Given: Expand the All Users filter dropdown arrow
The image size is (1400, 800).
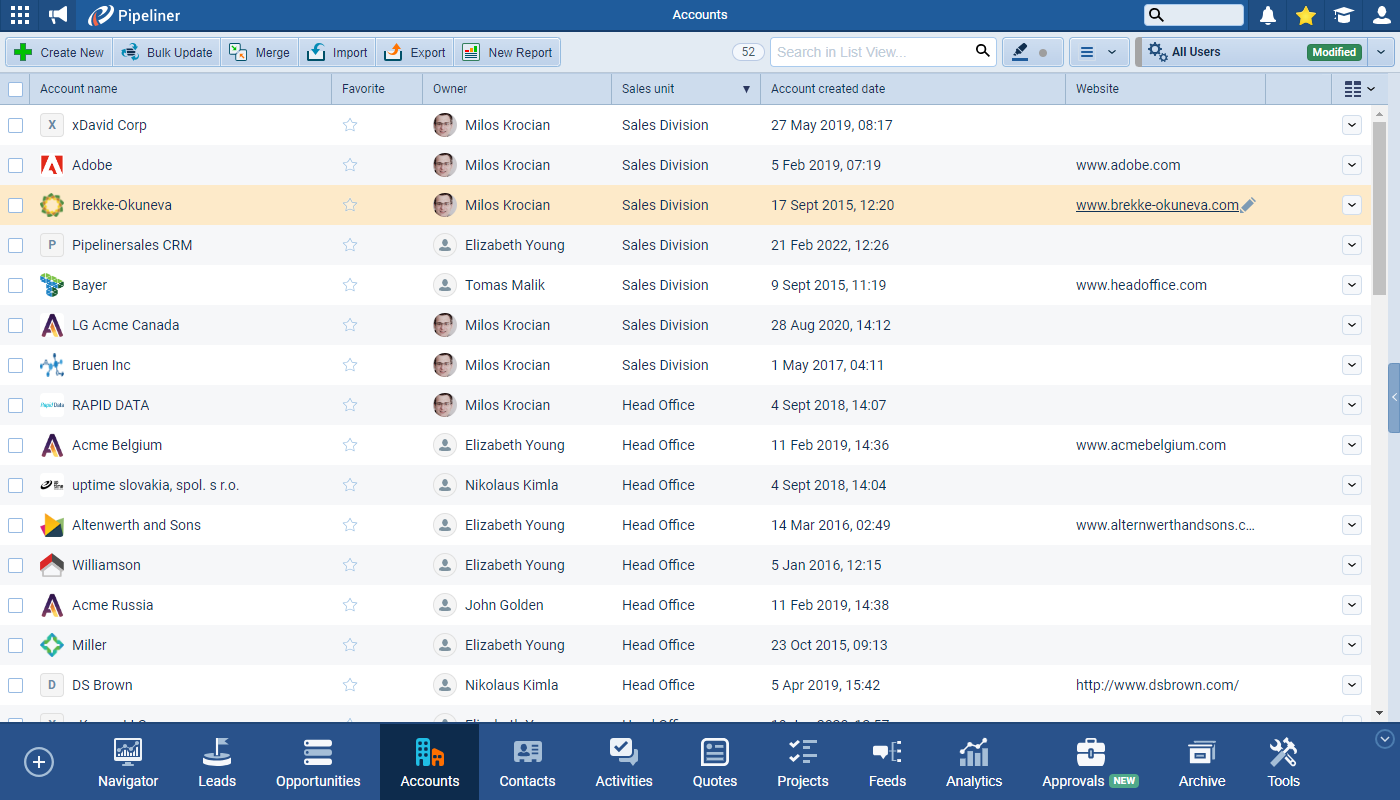Looking at the screenshot, I should [x=1381, y=52].
